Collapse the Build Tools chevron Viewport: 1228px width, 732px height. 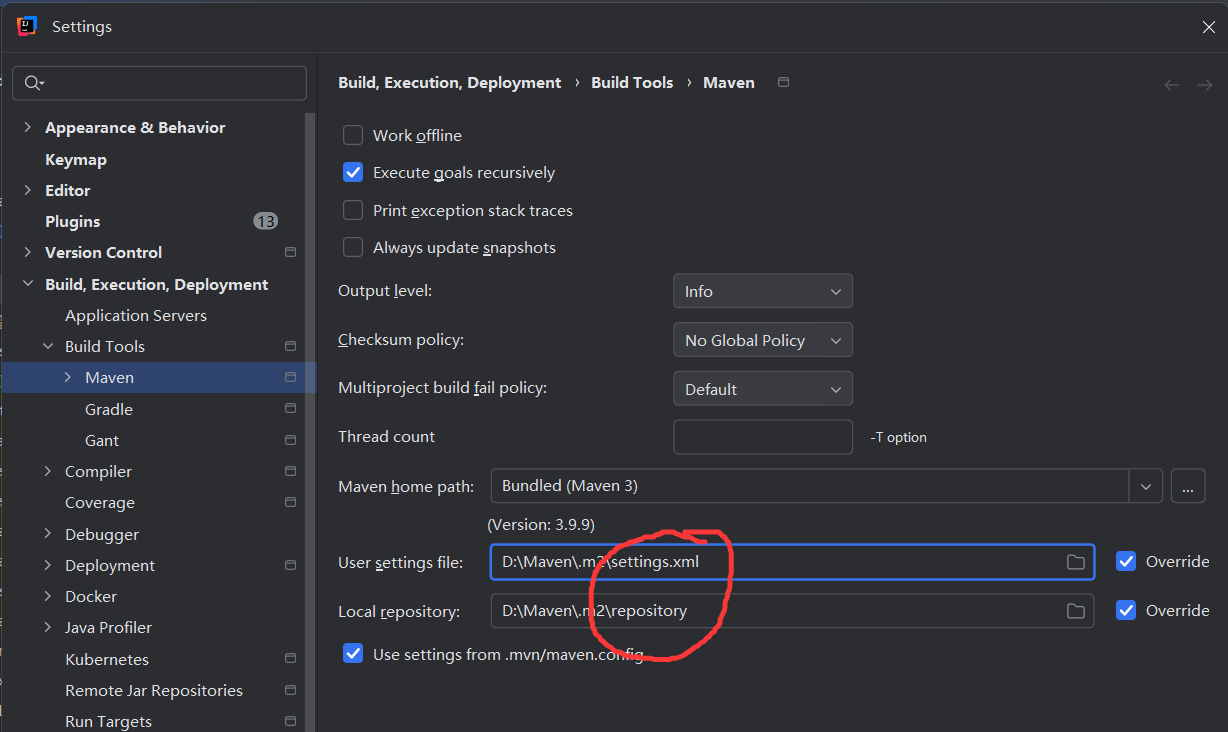(47, 346)
